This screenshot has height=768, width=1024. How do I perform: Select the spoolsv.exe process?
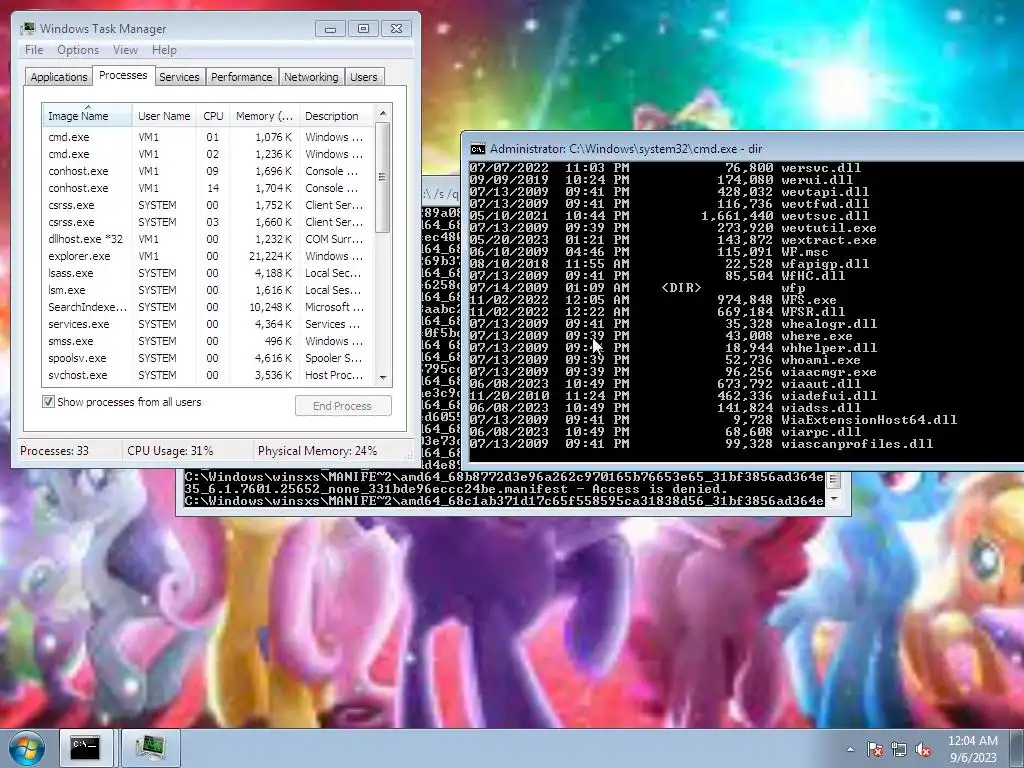208,358
